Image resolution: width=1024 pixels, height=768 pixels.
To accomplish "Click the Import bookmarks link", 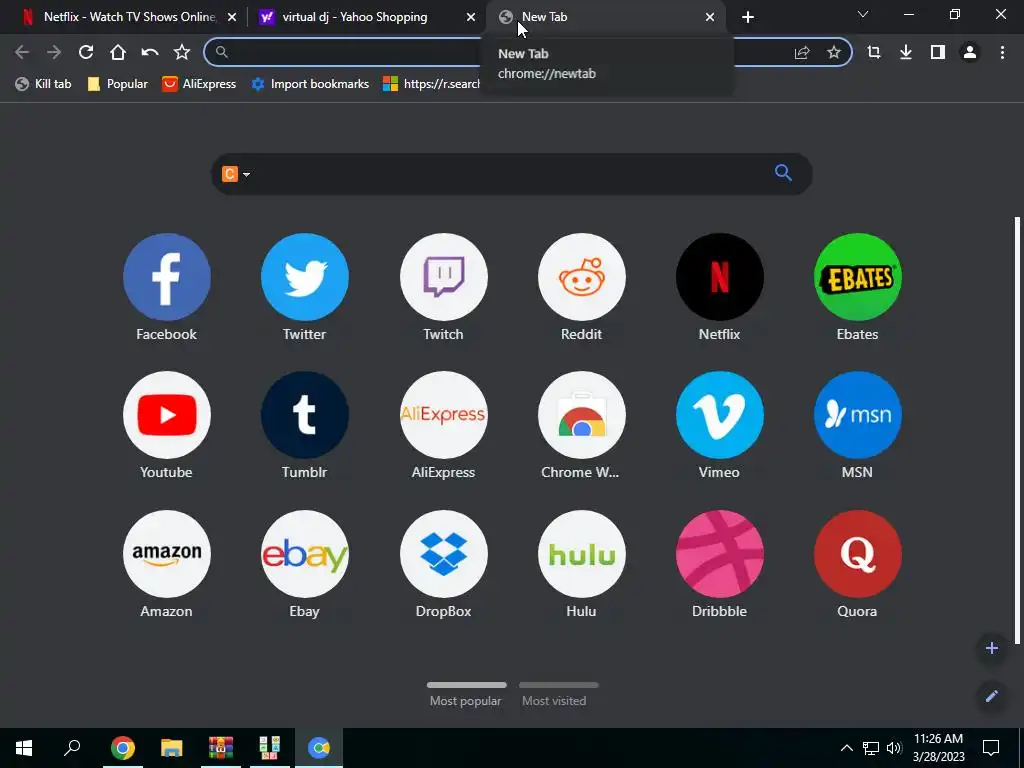I will (310, 84).
